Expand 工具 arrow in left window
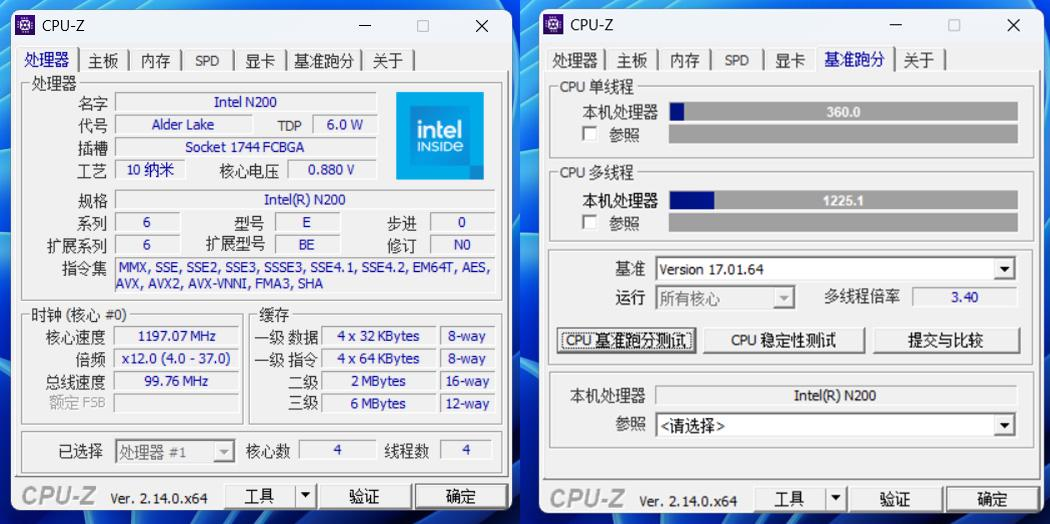Viewport: 1050px width, 524px height. (305, 497)
